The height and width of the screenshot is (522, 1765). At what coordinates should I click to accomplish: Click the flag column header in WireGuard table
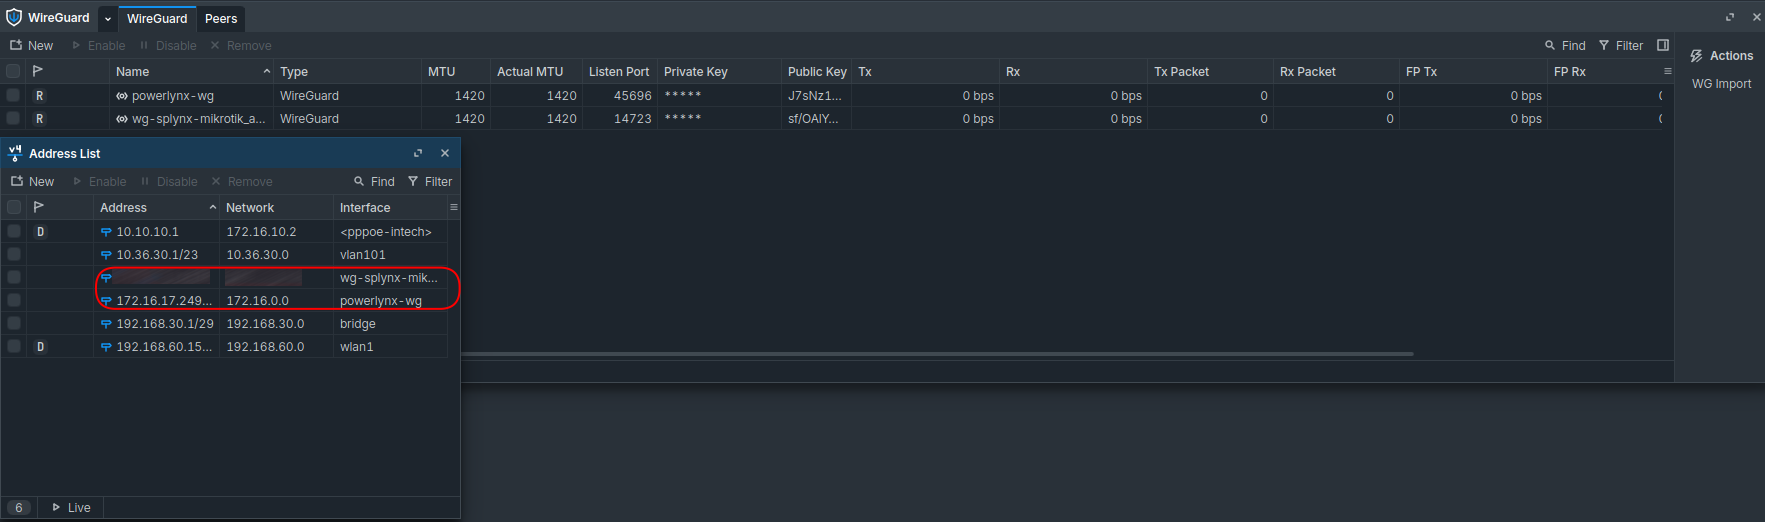(38, 71)
